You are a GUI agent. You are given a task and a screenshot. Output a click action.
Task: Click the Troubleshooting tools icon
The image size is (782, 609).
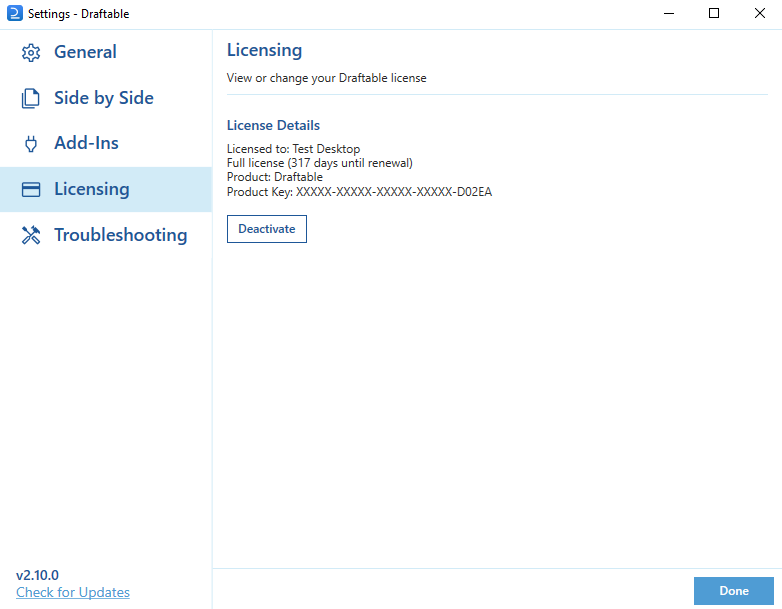click(x=31, y=235)
